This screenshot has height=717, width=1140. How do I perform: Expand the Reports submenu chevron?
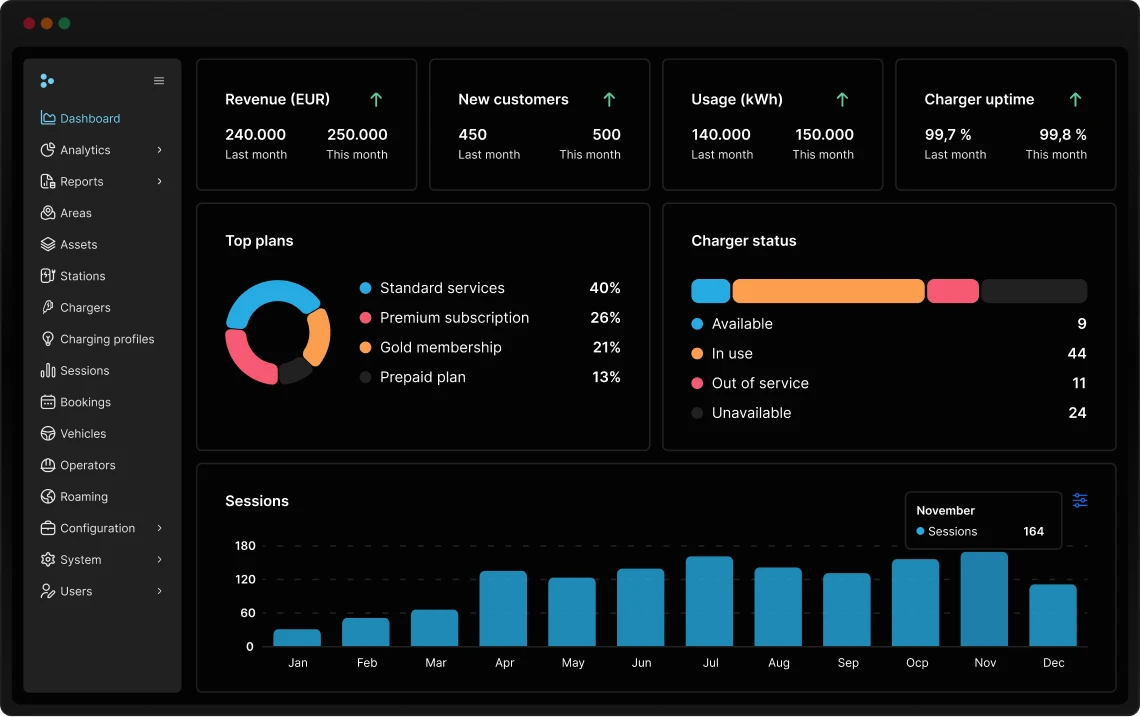coord(159,181)
